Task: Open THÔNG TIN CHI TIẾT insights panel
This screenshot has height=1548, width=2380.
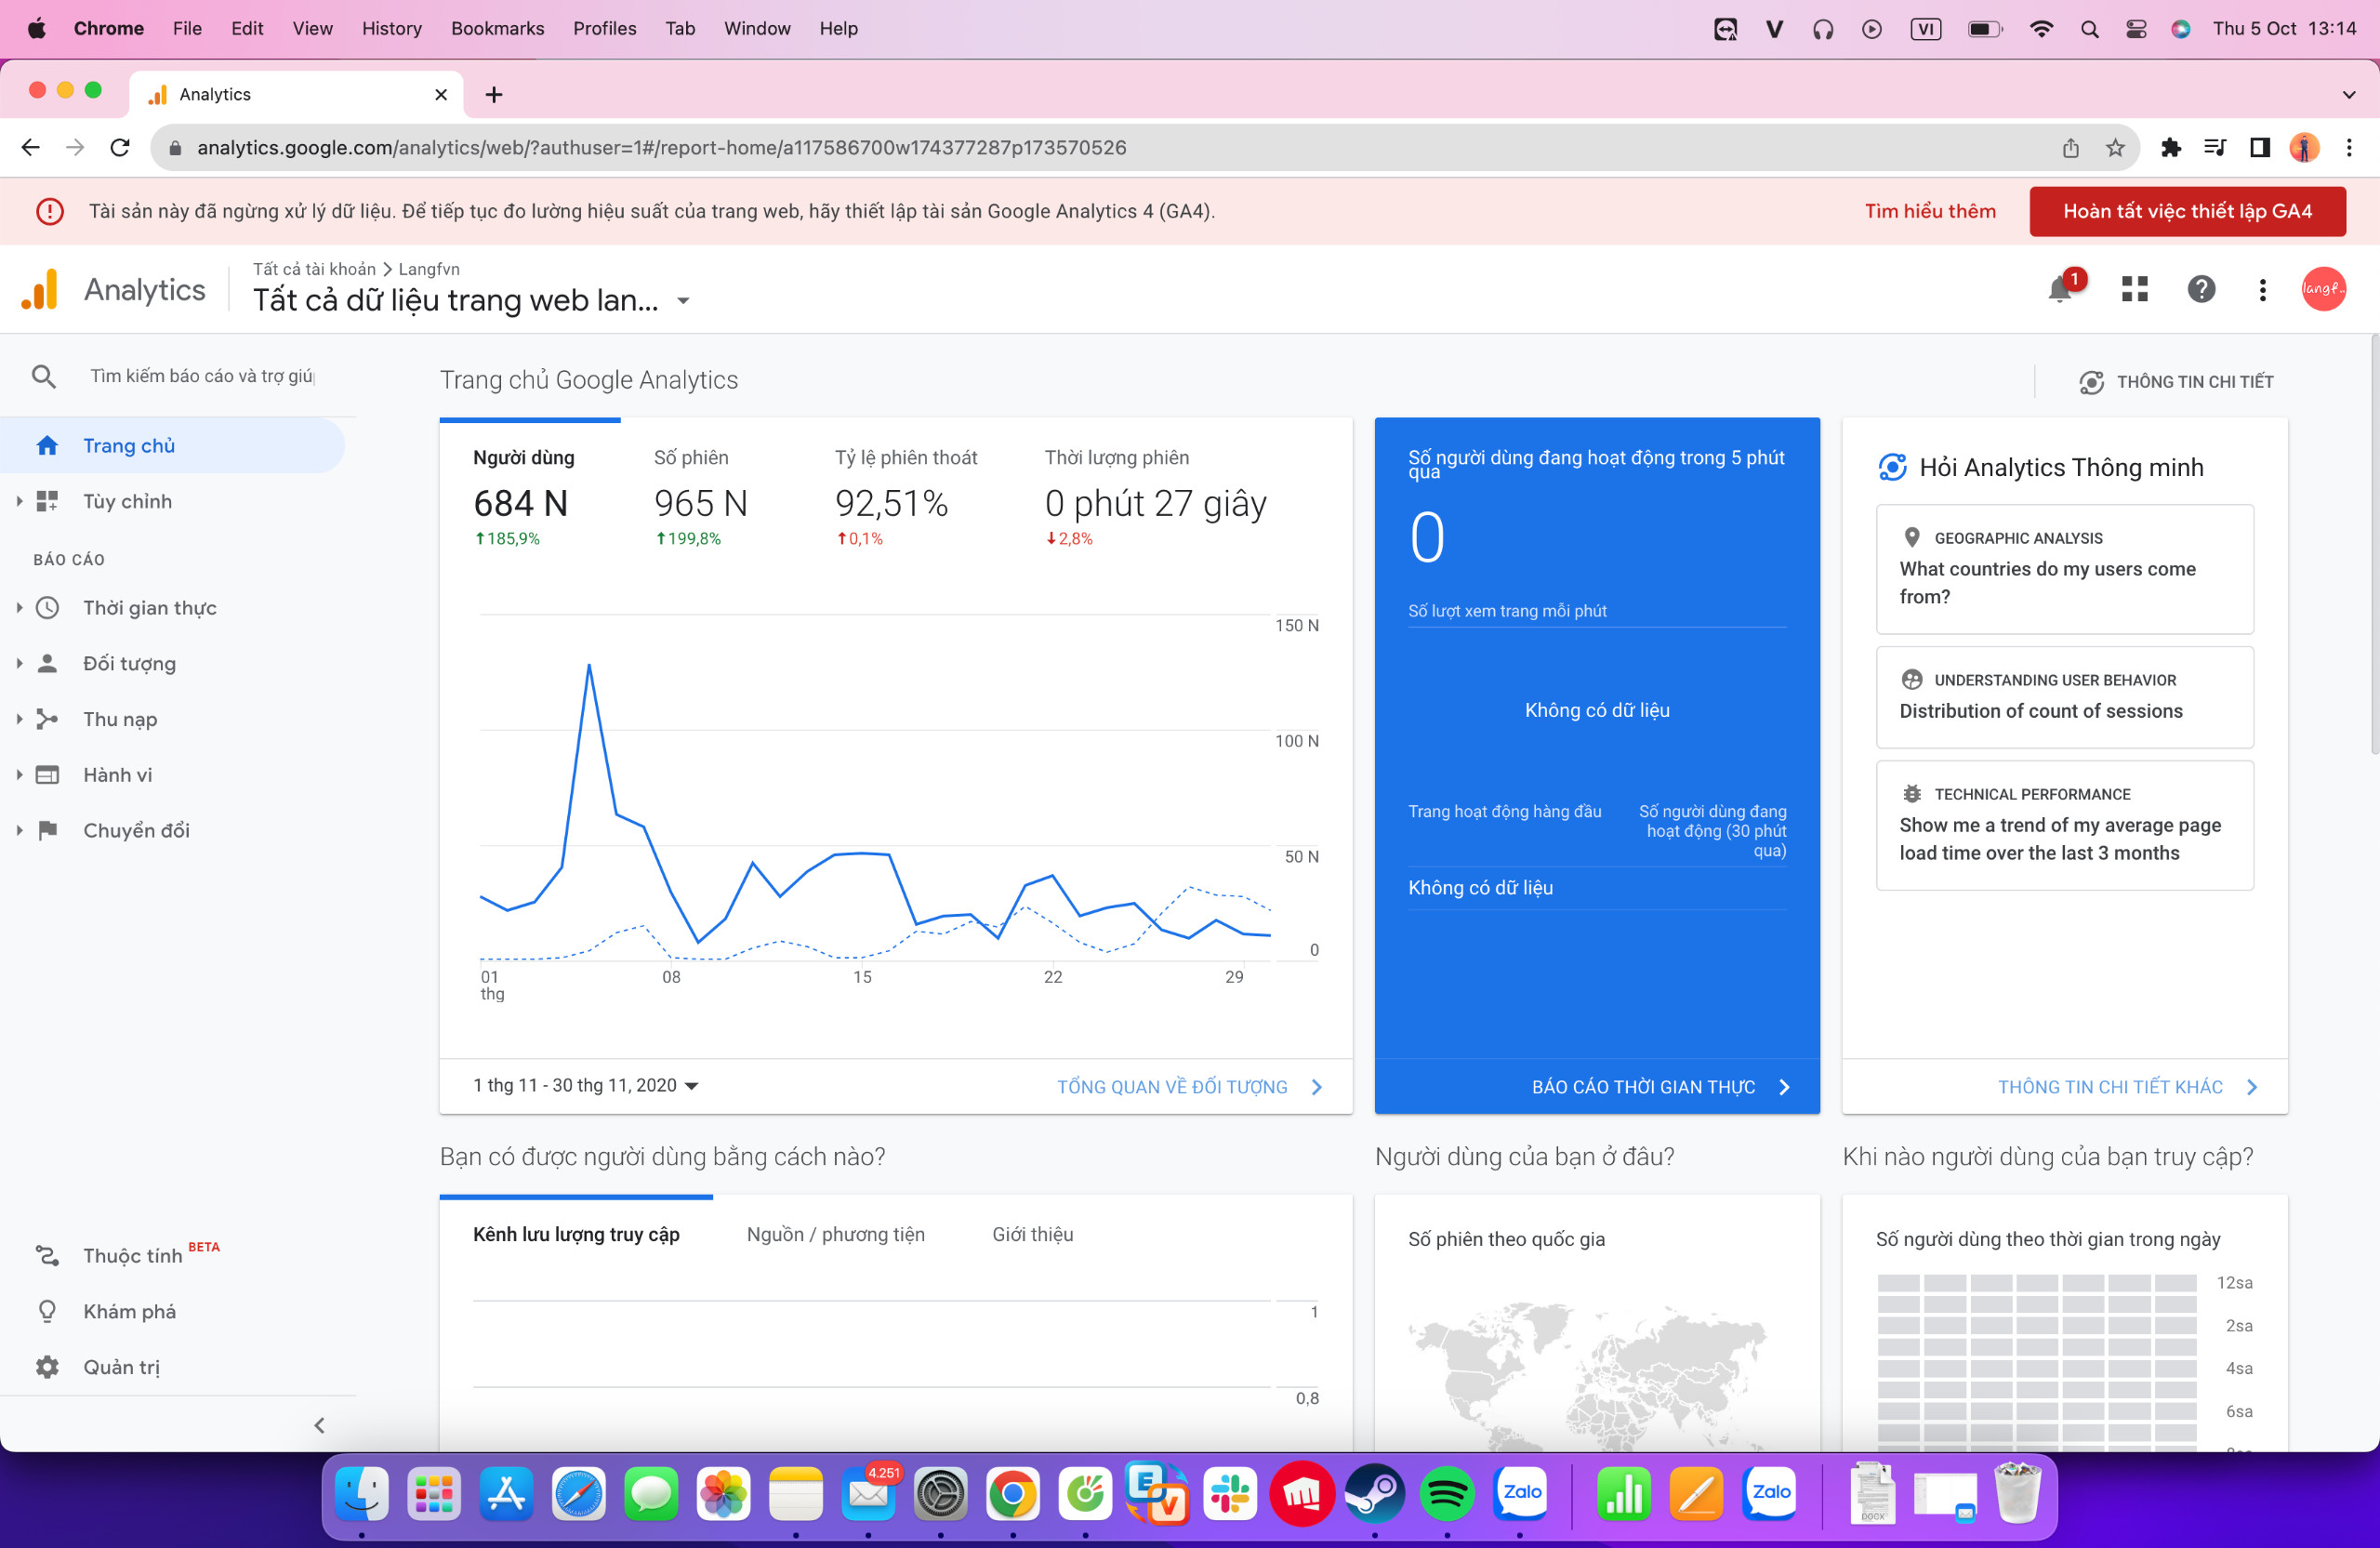Action: [x=2176, y=382]
